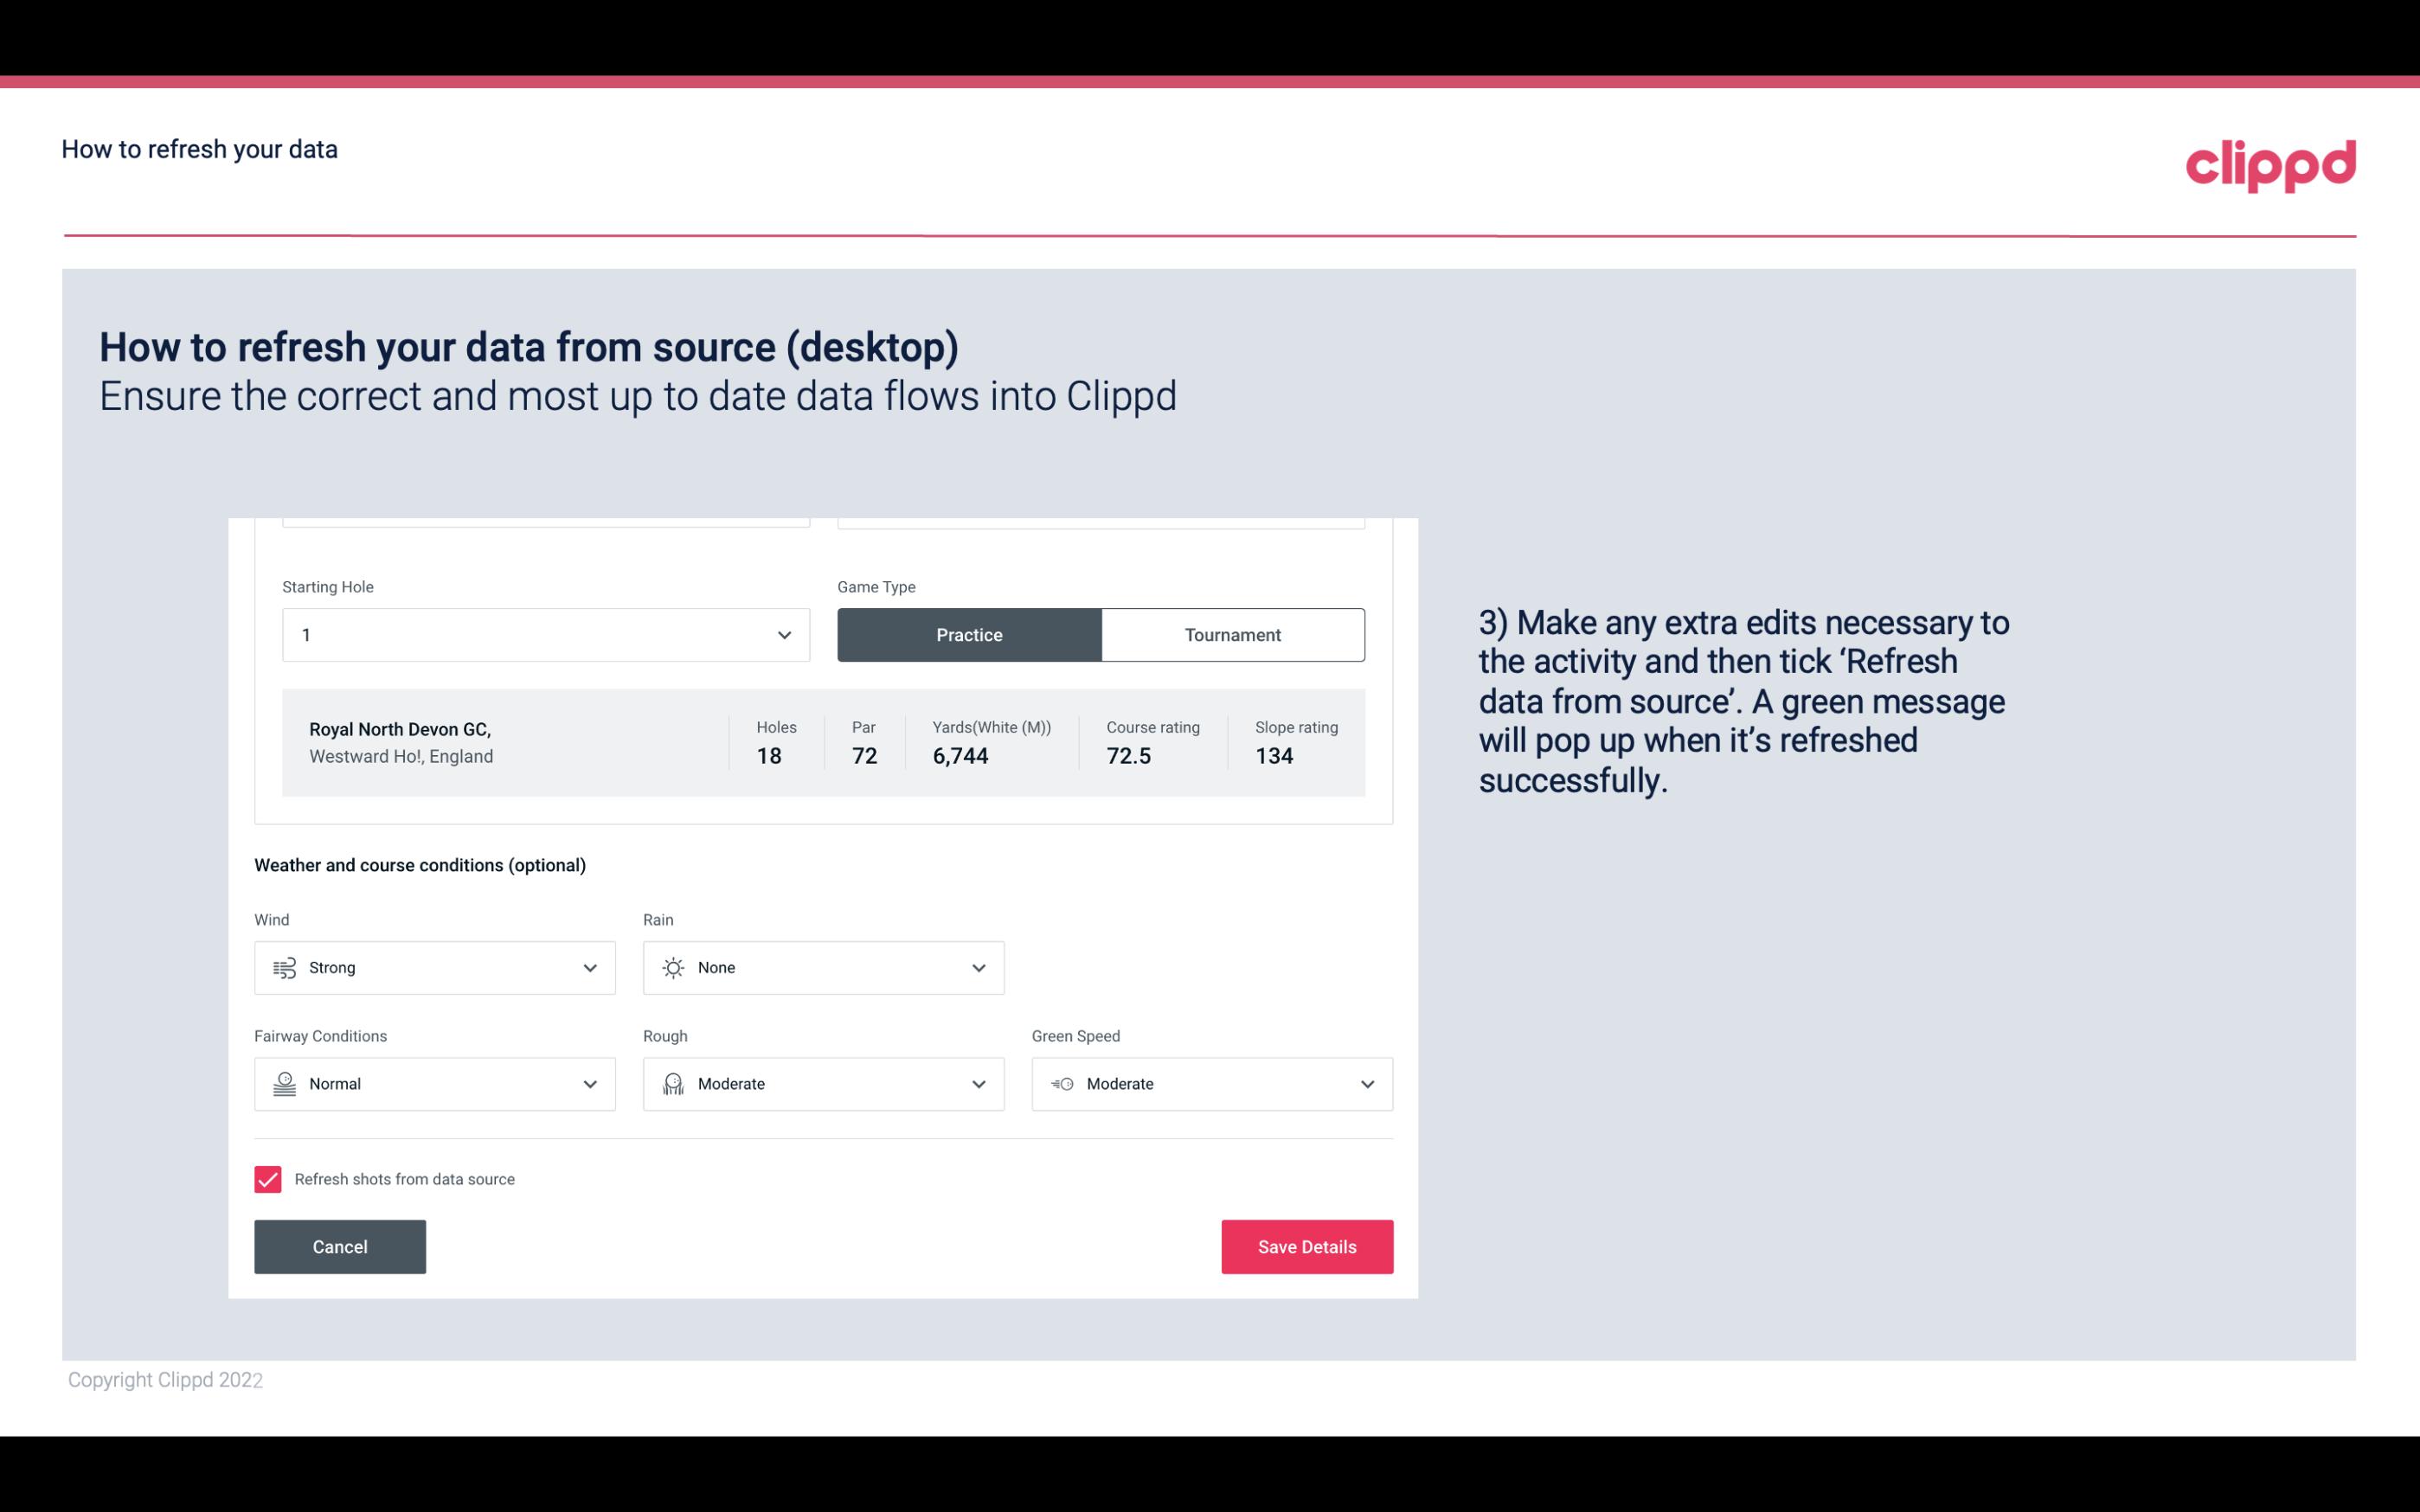Click the rain condition icon
Image resolution: width=2420 pixels, height=1512 pixels.
[672, 967]
